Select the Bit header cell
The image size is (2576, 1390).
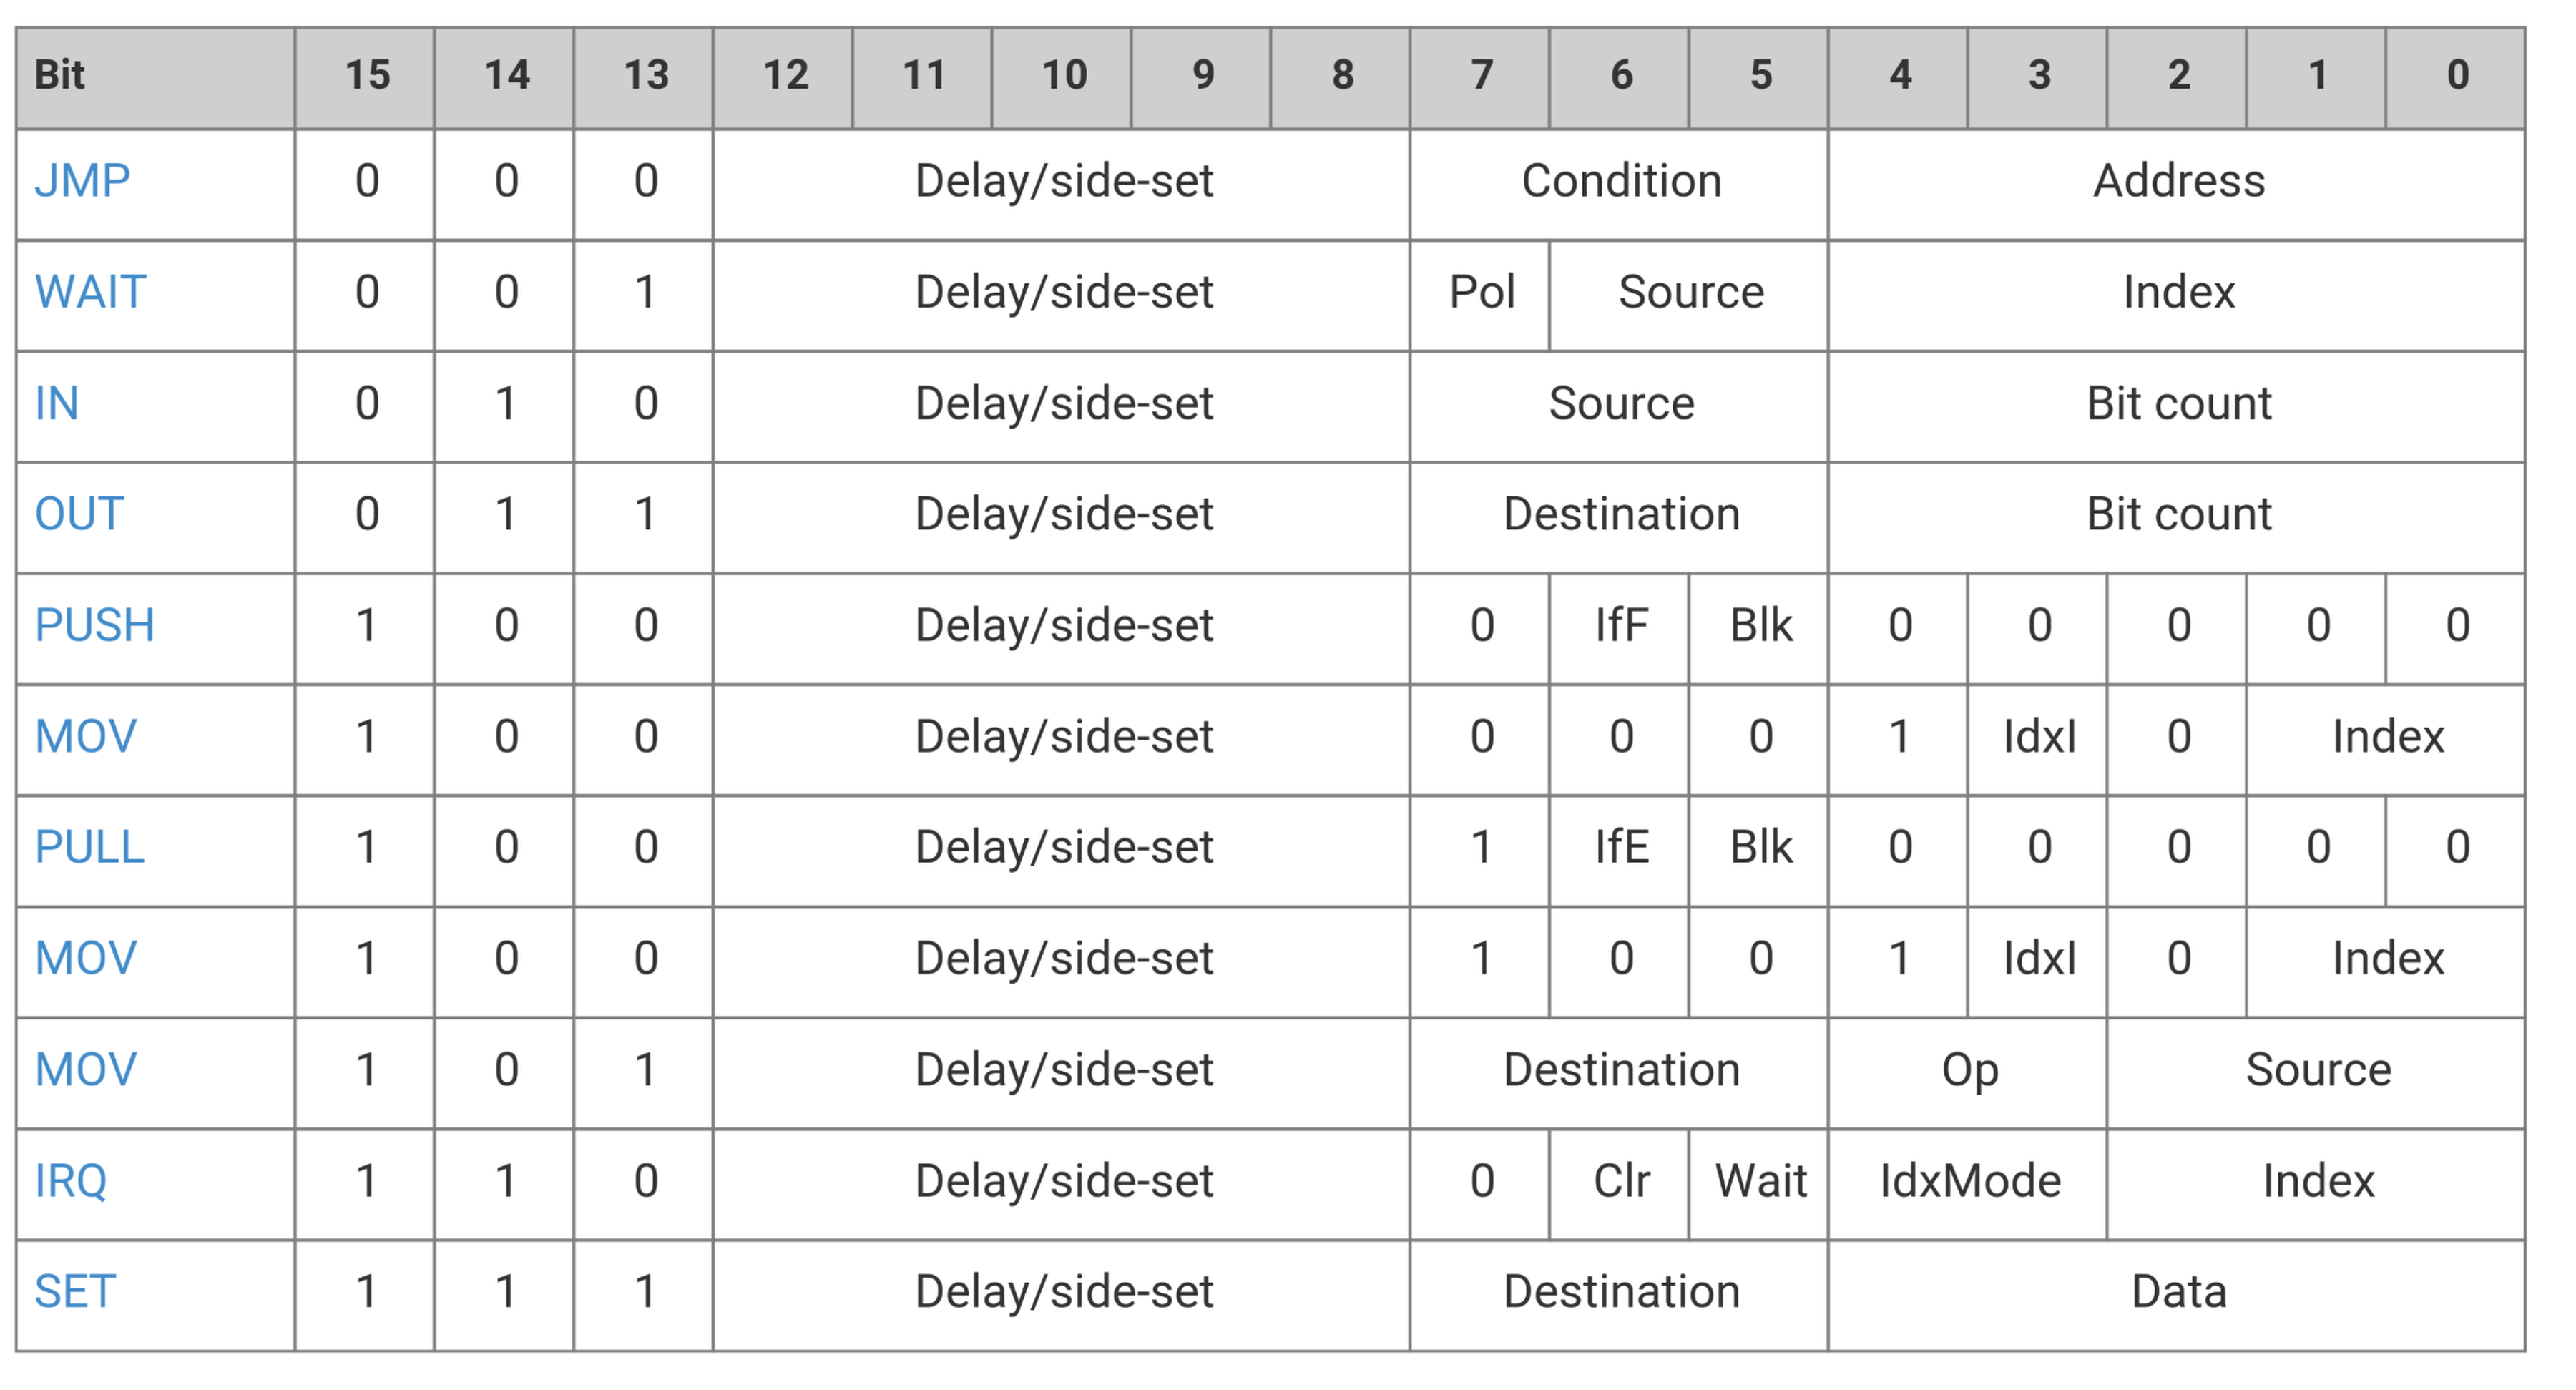pos(155,78)
